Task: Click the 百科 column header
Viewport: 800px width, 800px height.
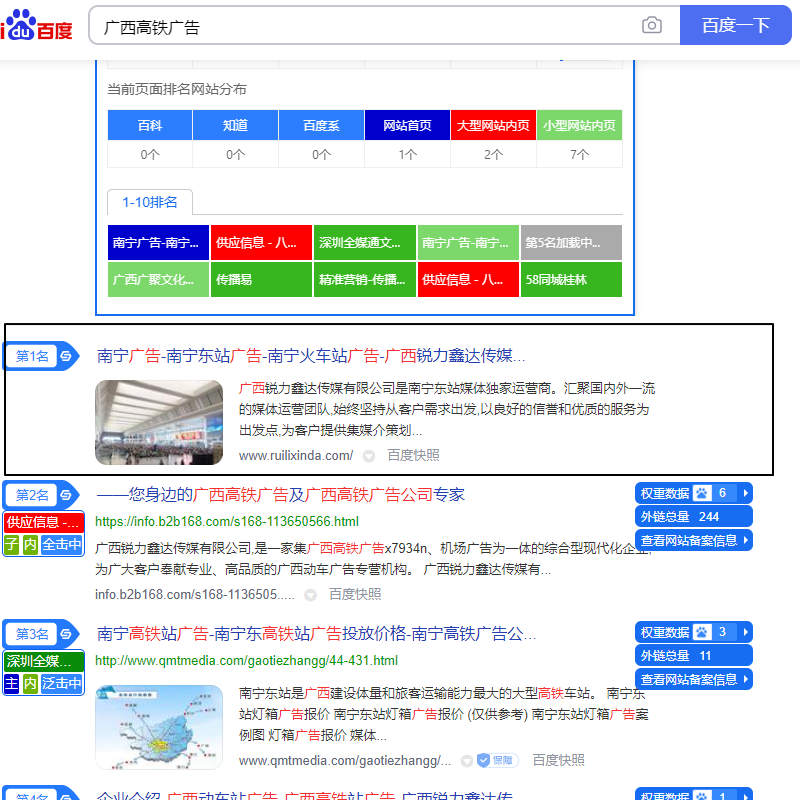Action: [x=150, y=125]
